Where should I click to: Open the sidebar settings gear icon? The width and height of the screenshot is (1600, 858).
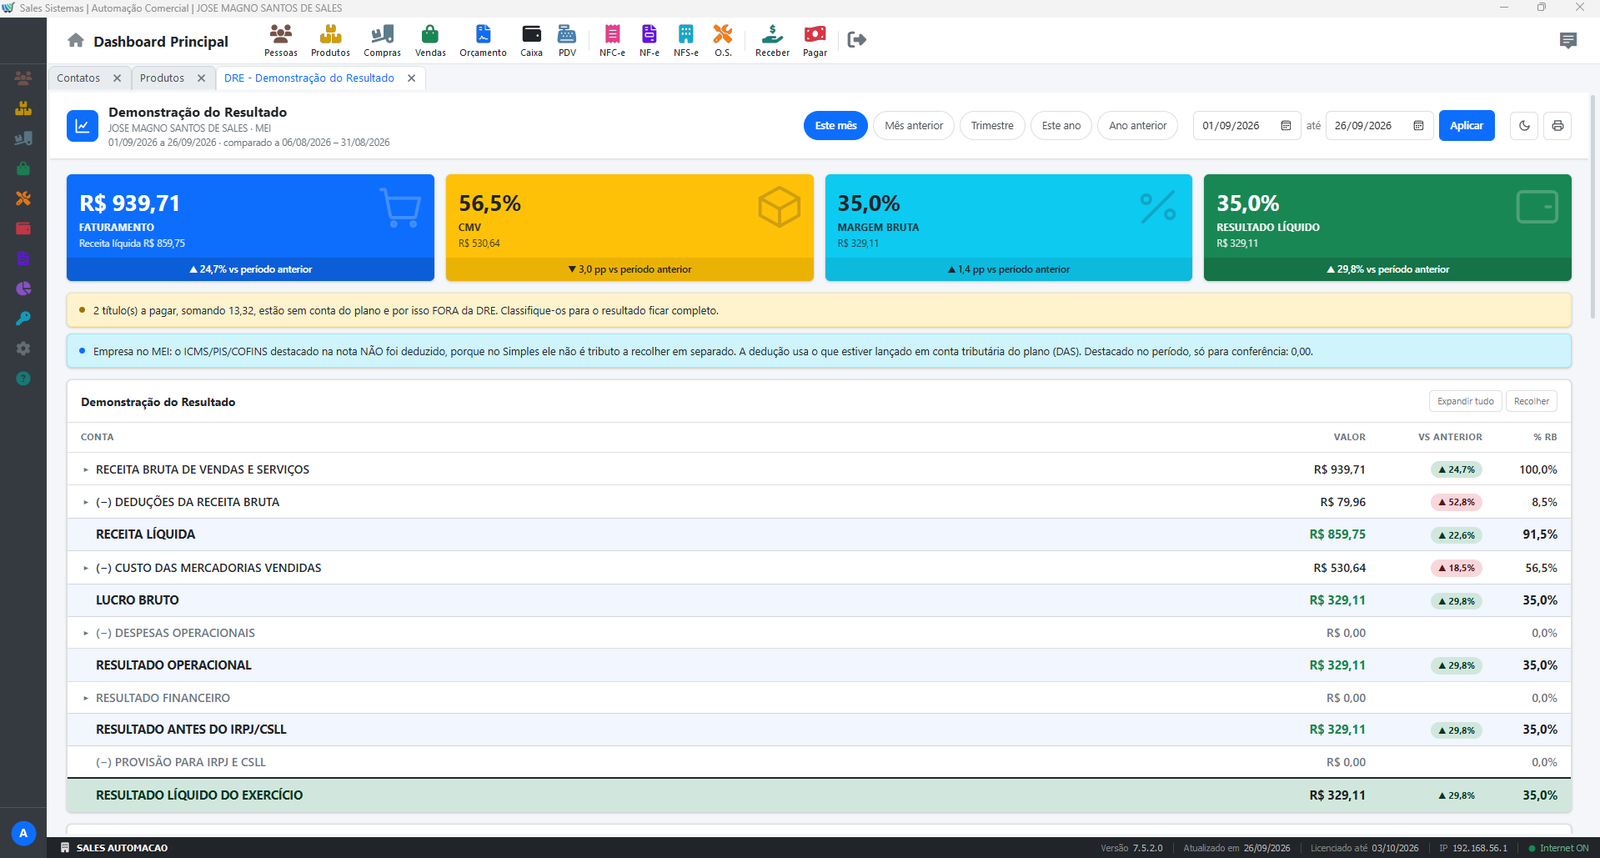[23, 349]
